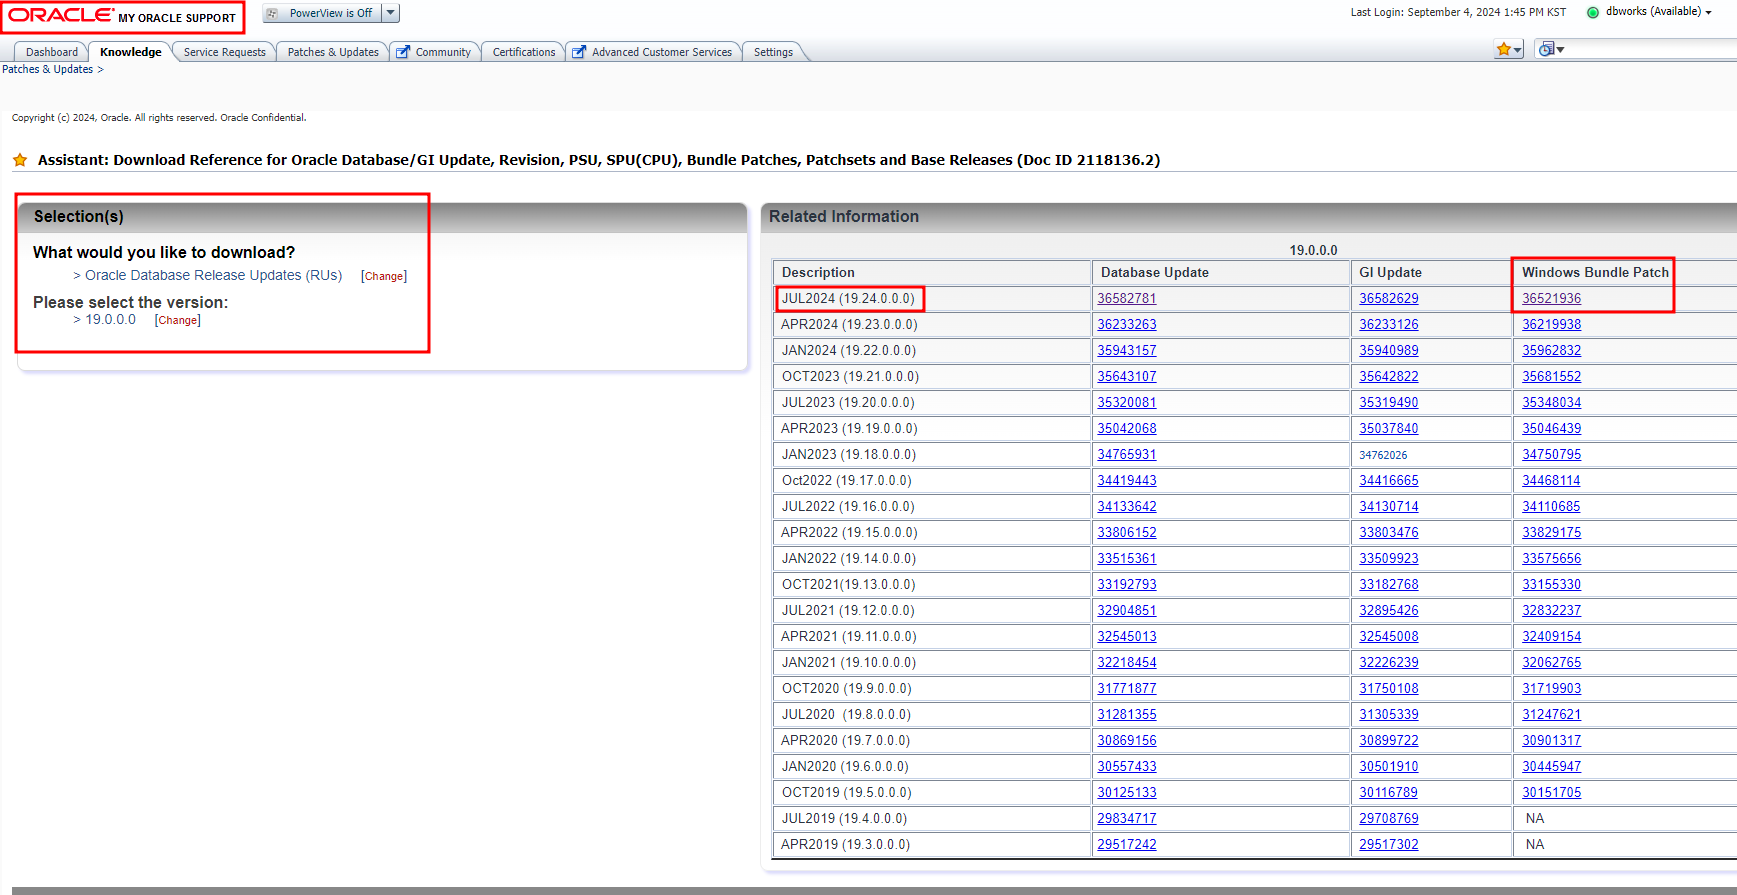Screen dimensions: 1737x895
Task: Click GI Update number 34762026
Action: [x=1383, y=455]
